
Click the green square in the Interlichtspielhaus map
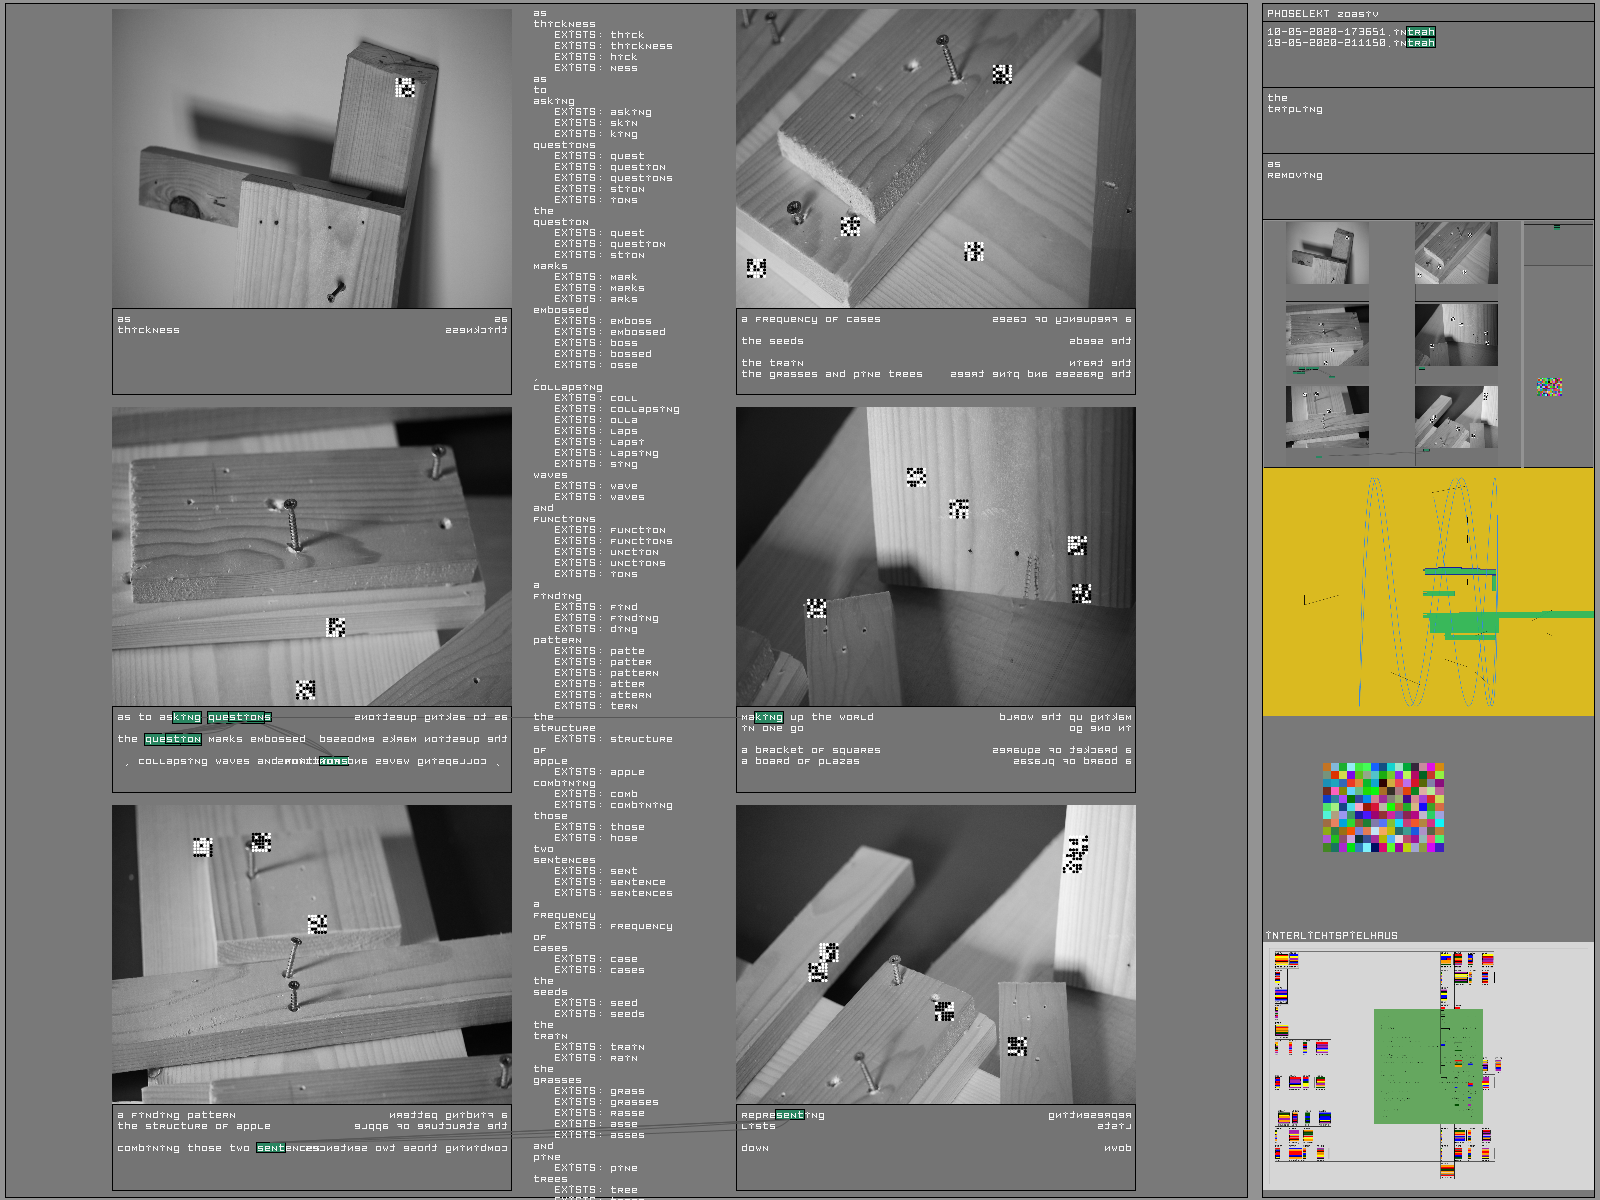(x=1427, y=1066)
